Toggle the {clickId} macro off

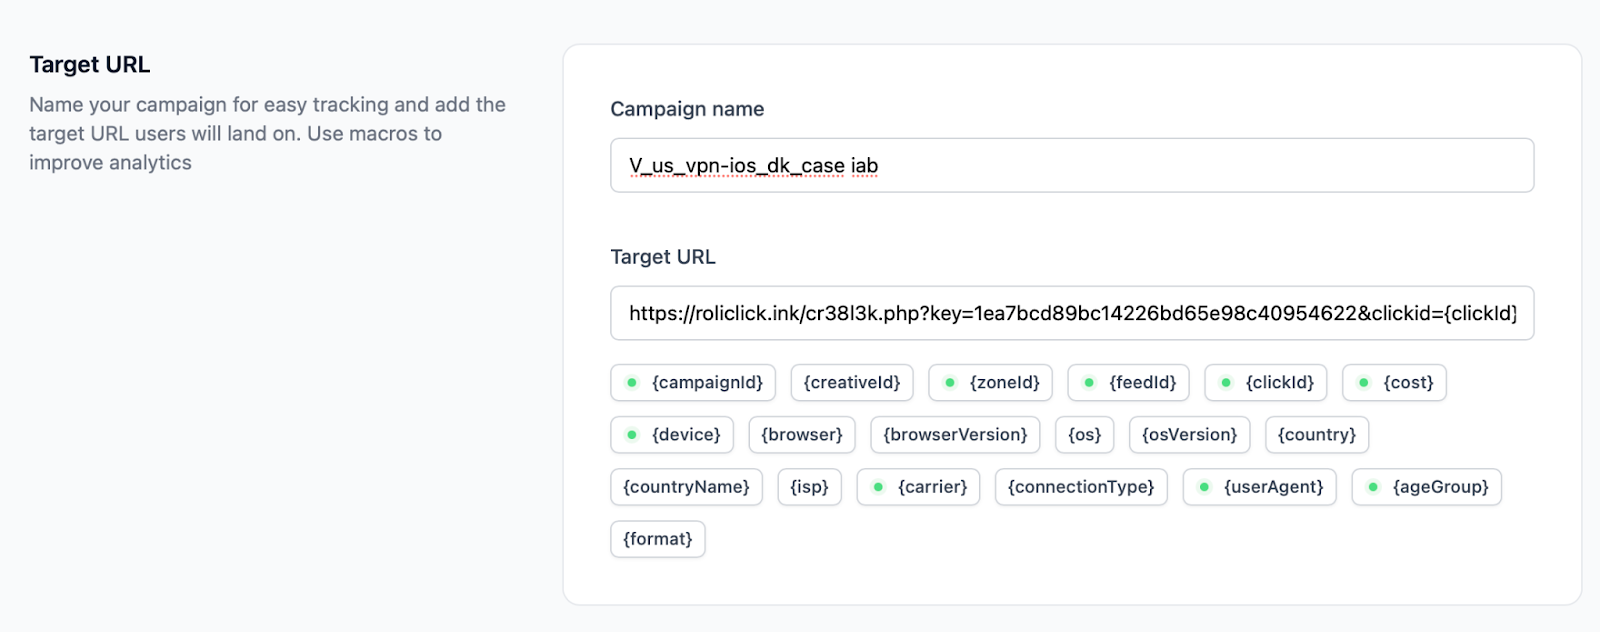1266,383
